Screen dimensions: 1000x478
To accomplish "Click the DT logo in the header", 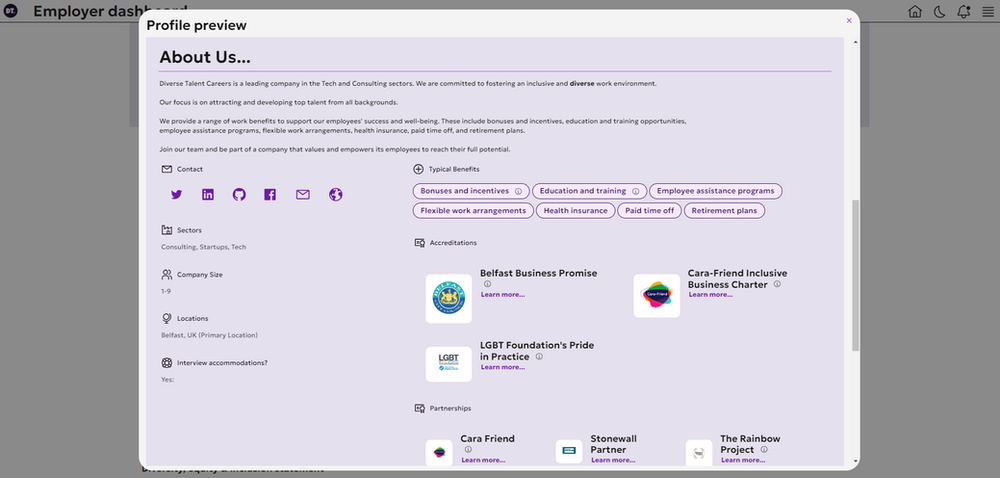I will (x=11, y=11).
